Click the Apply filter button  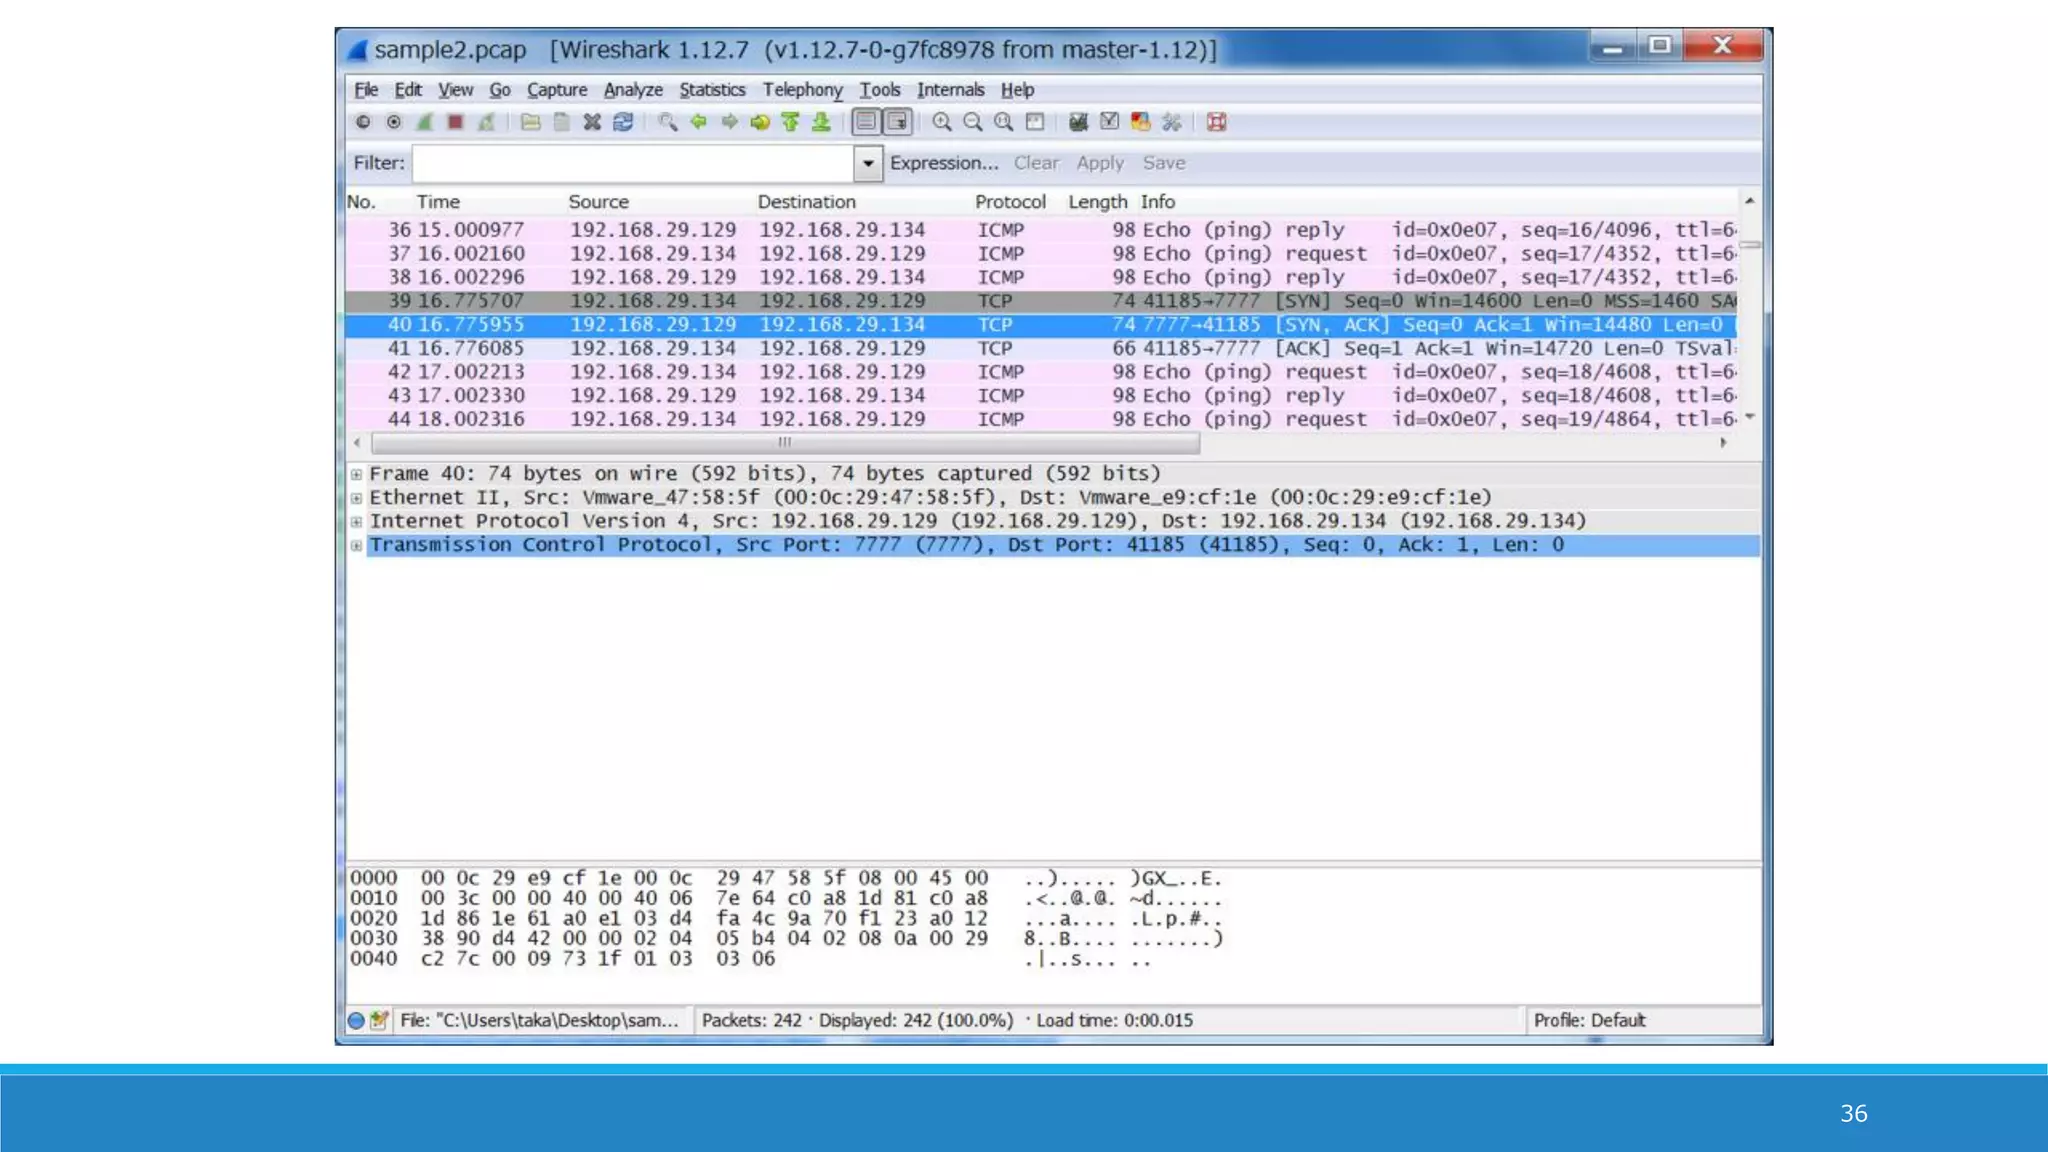pos(1099,163)
